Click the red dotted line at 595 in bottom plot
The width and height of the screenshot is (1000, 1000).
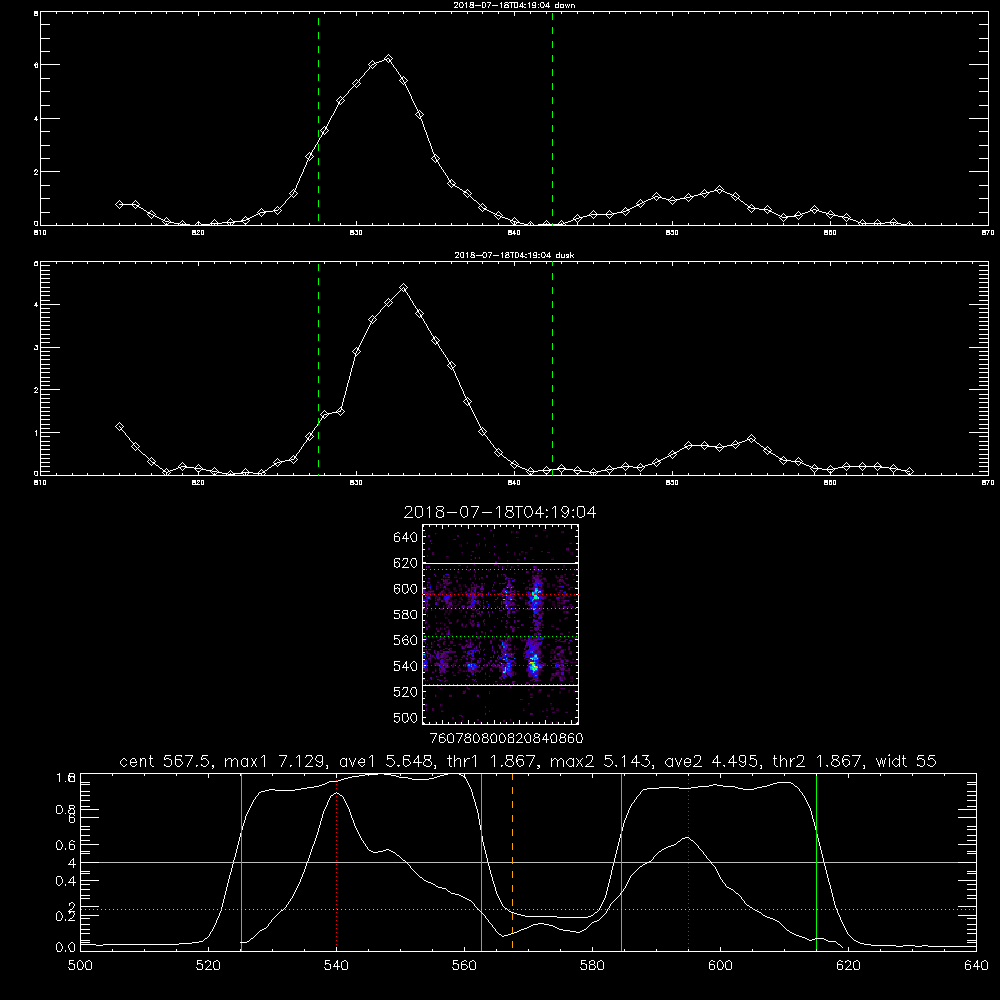tap(688, 862)
